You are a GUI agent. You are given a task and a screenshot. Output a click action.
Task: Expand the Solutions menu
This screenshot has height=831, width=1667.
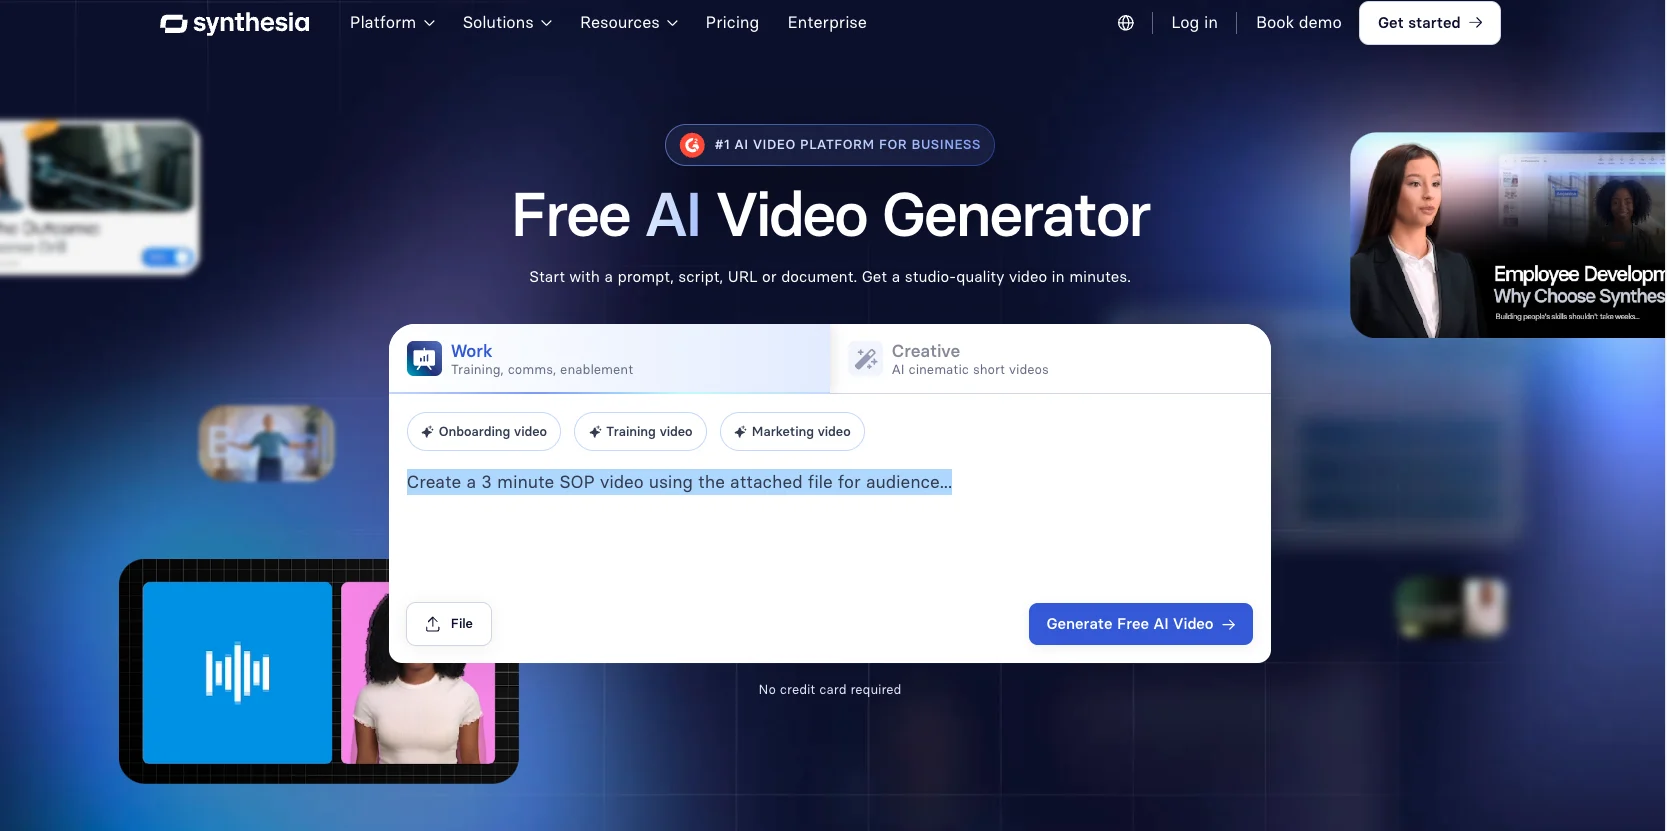point(507,23)
